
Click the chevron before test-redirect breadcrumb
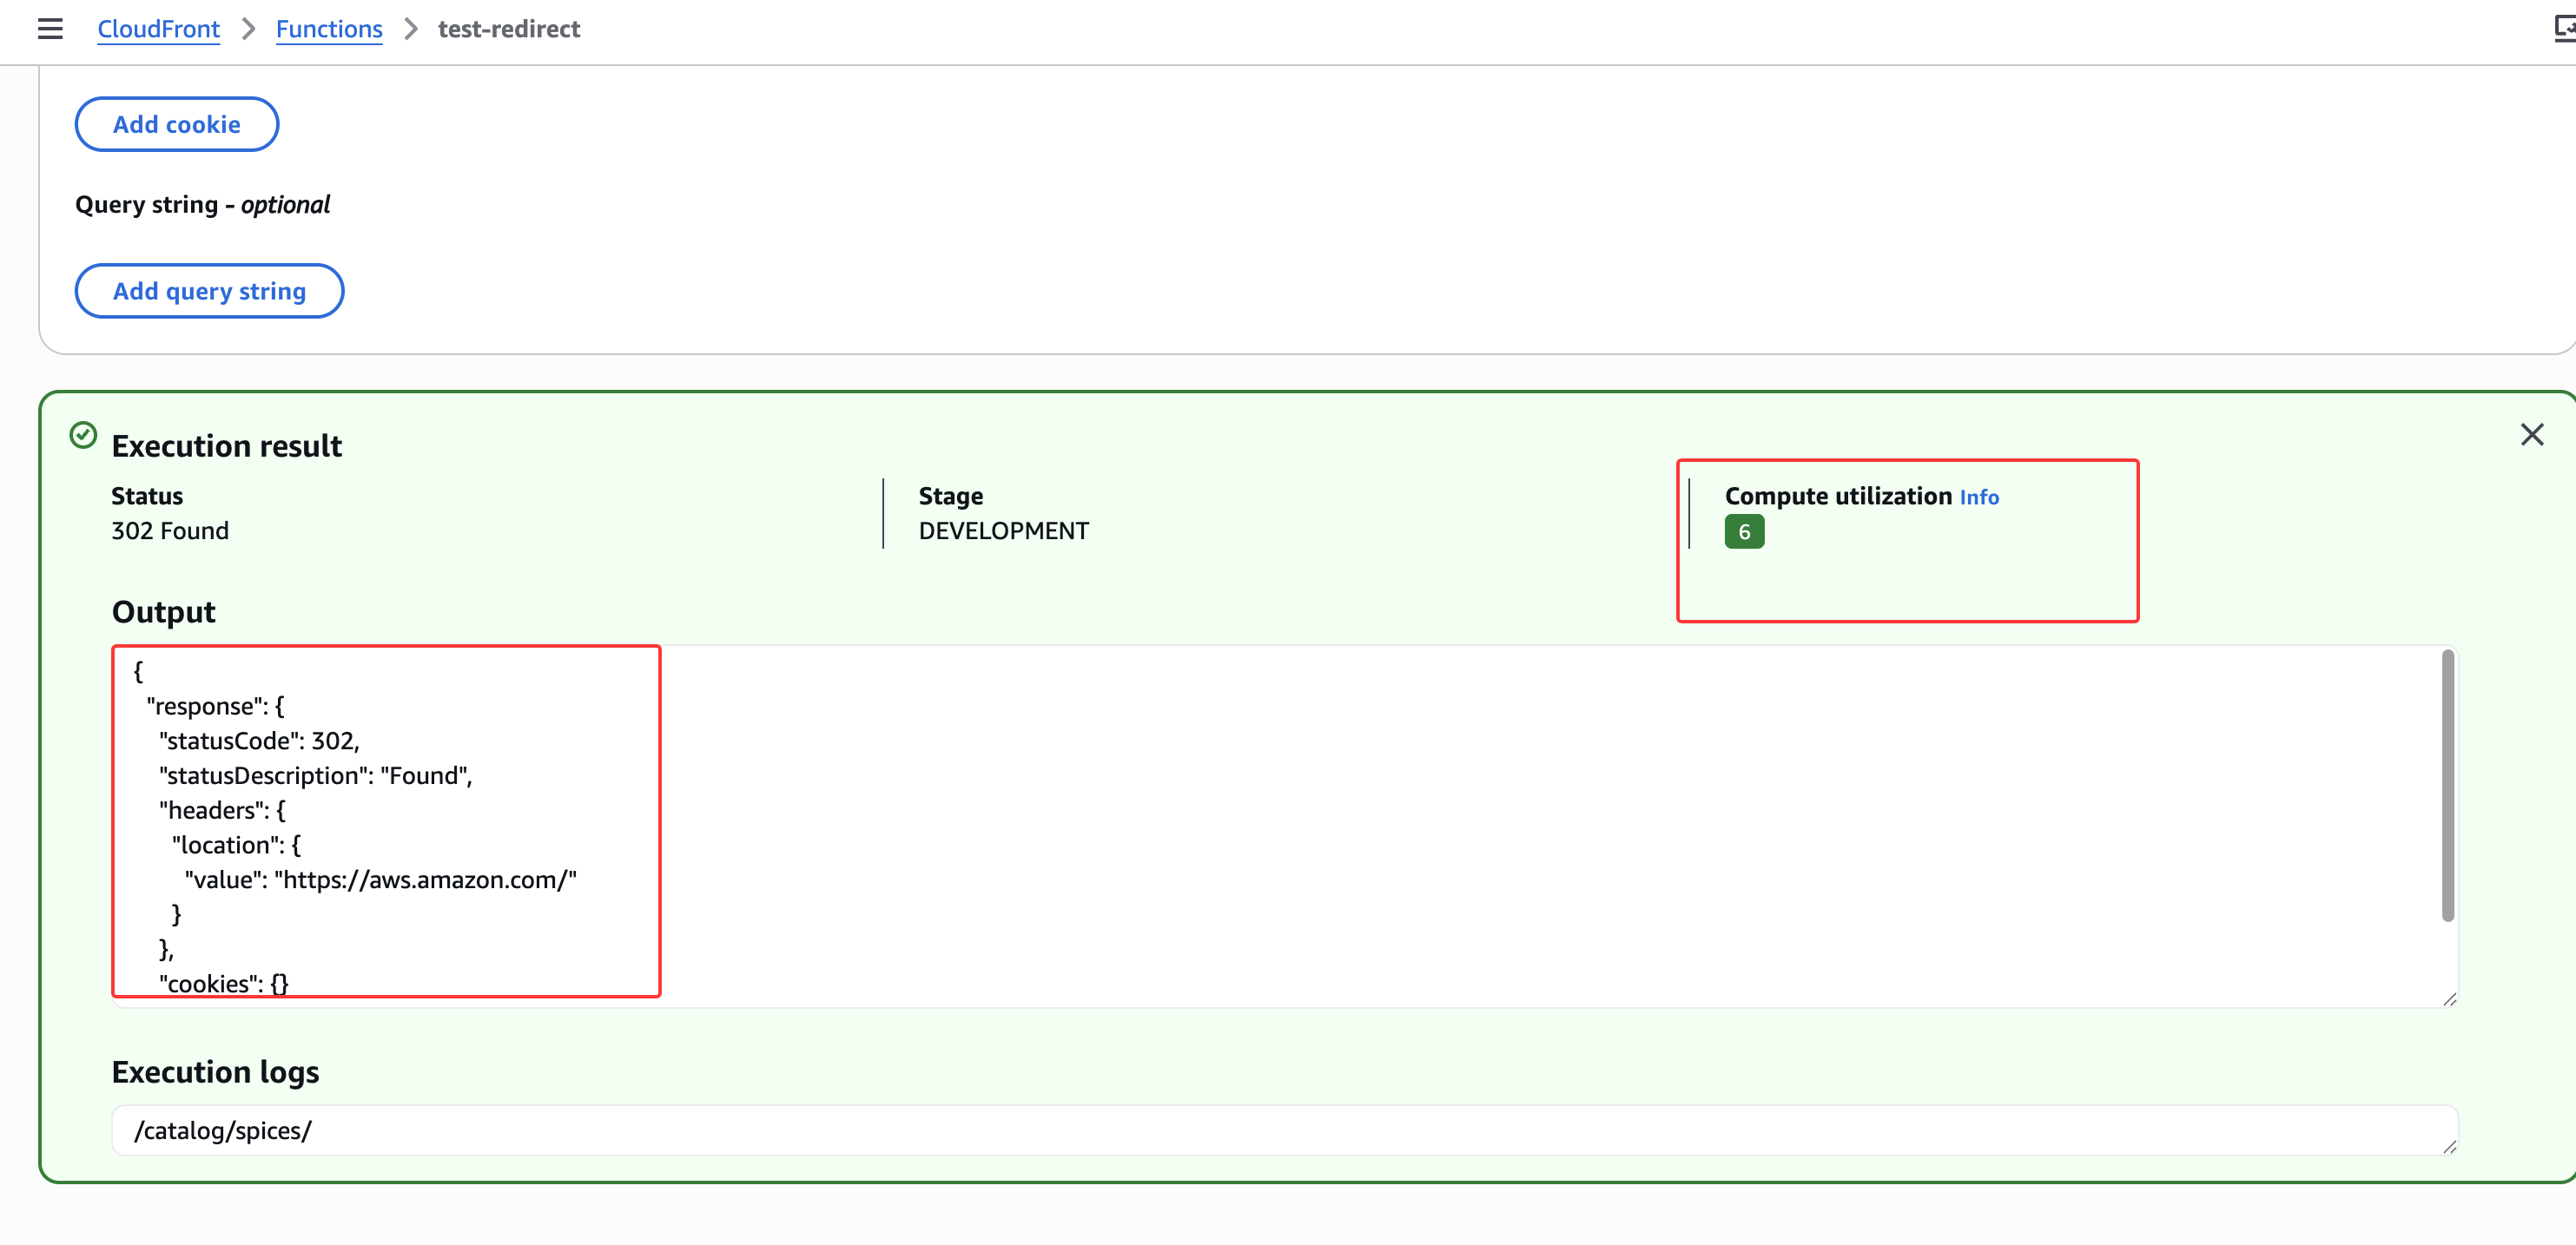coord(410,29)
